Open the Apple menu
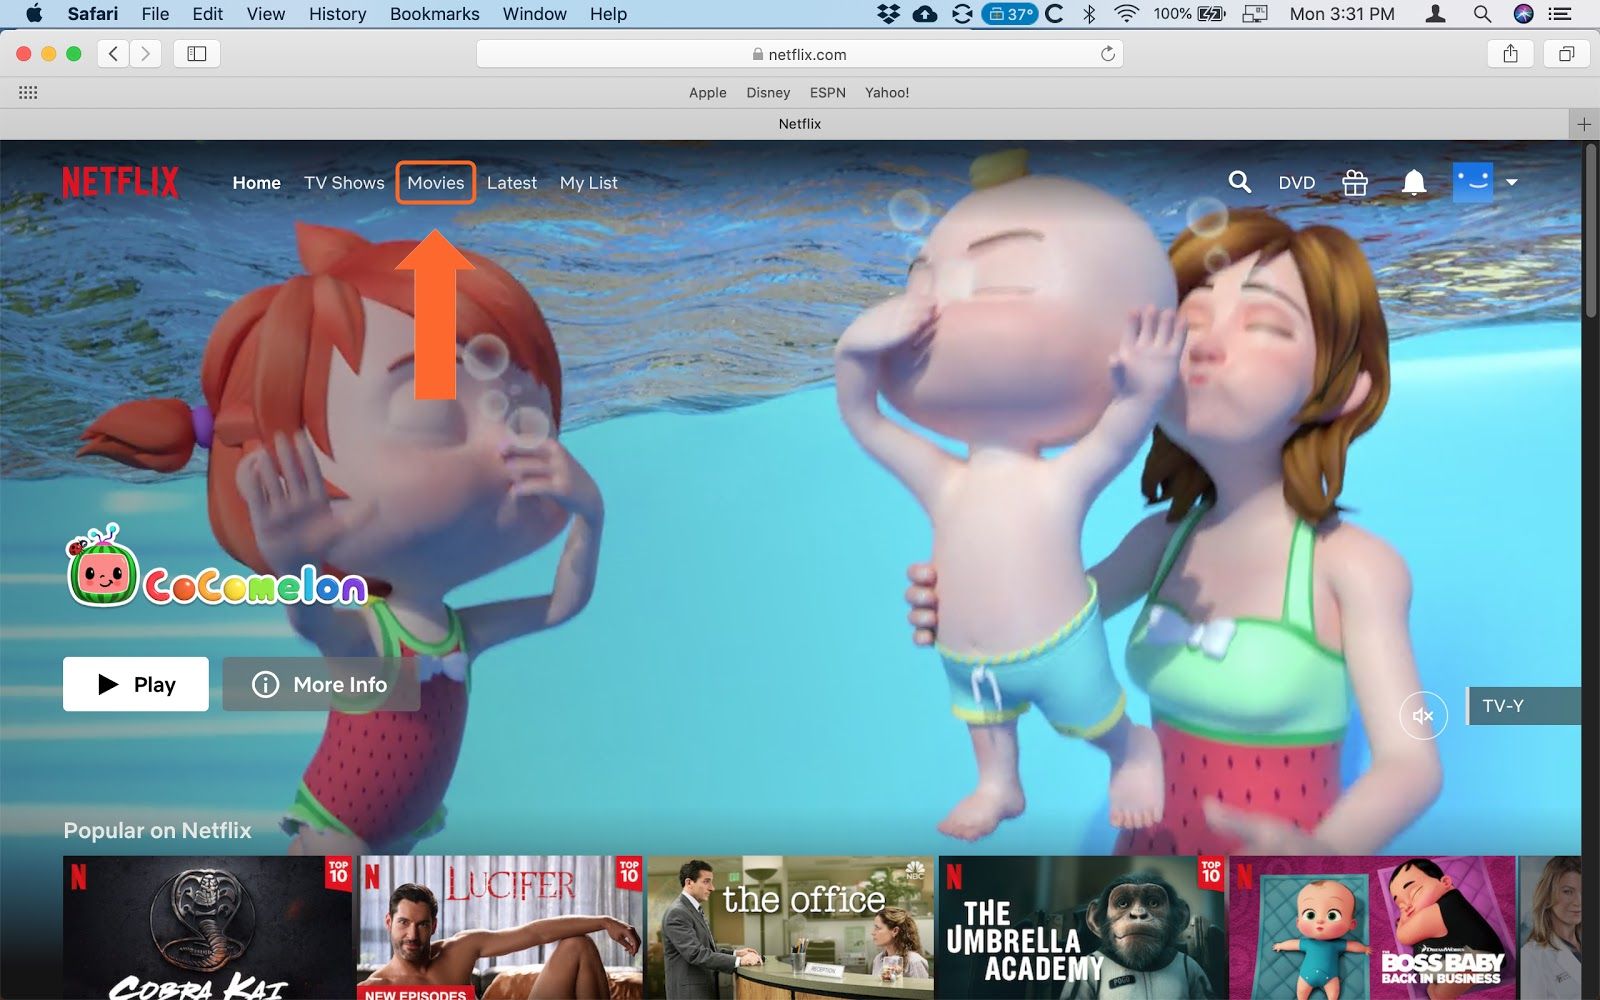 pos(34,14)
